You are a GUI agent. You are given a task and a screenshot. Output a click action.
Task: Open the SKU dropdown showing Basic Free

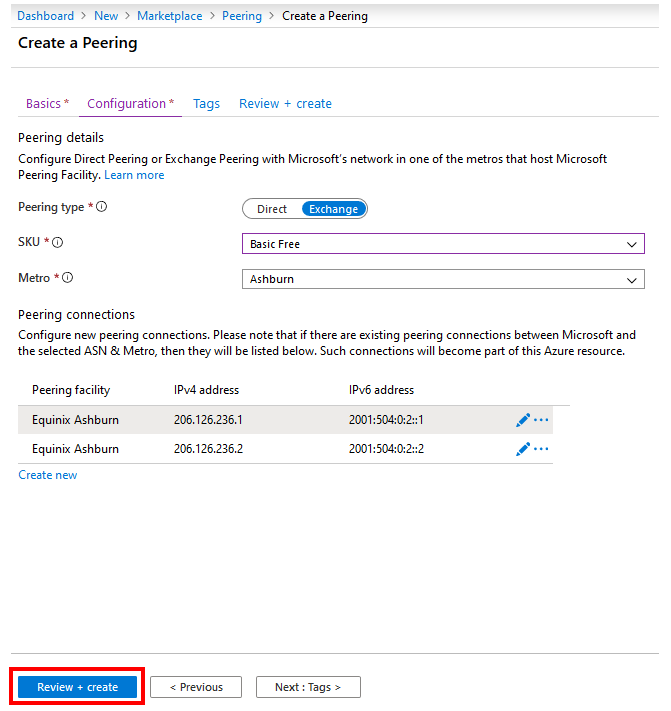[x=443, y=244]
